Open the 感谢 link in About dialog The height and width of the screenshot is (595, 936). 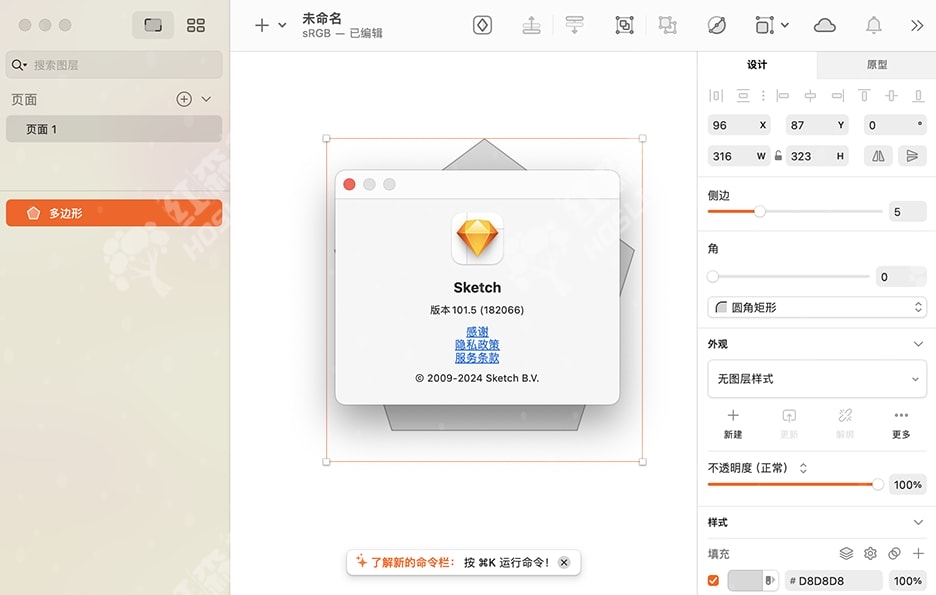point(477,331)
